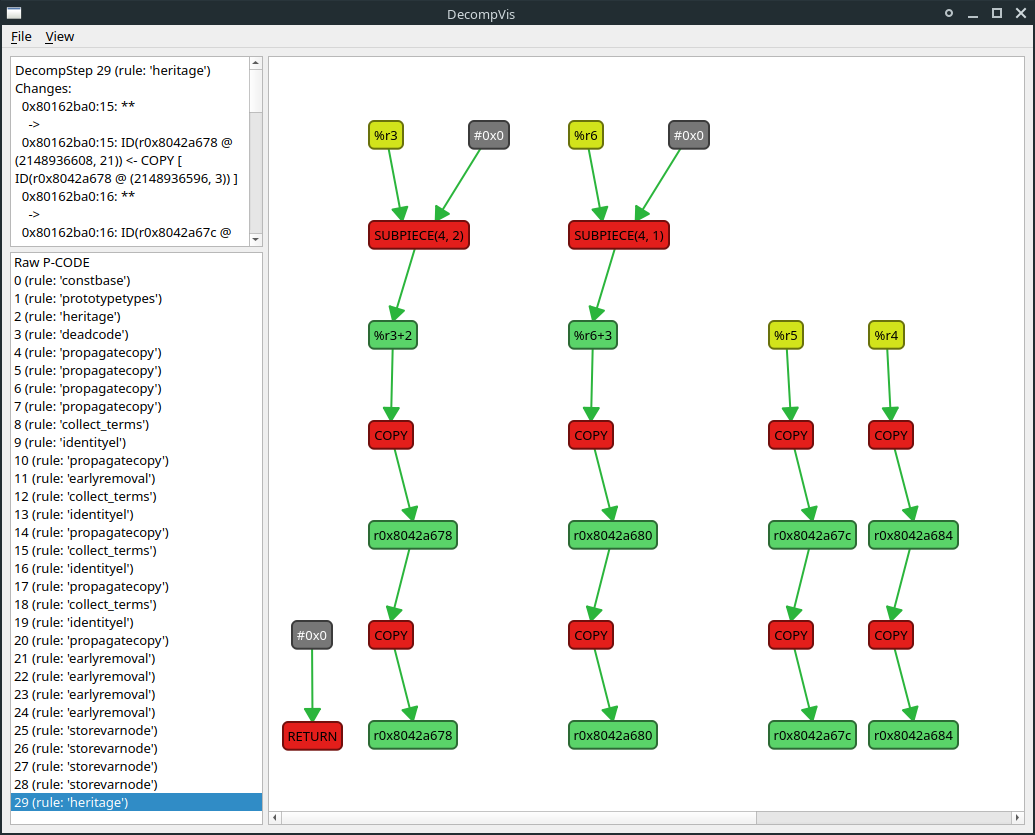Click the red RETURN node
The height and width of the screenshot is (835, 1035).
click(312, 736)
